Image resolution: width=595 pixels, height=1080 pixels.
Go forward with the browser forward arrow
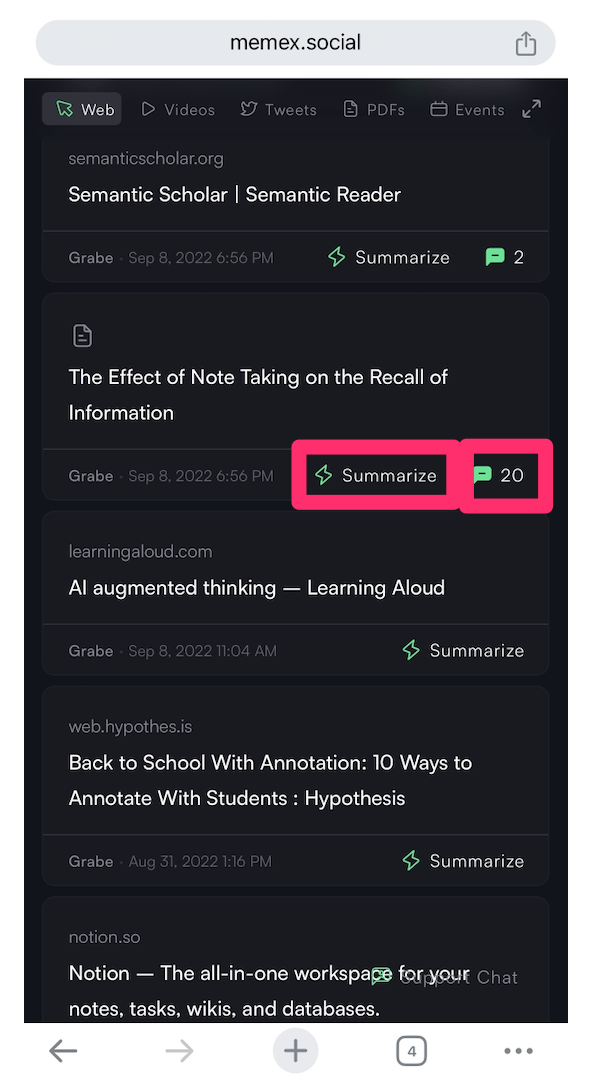click(x=180, y=1050)
